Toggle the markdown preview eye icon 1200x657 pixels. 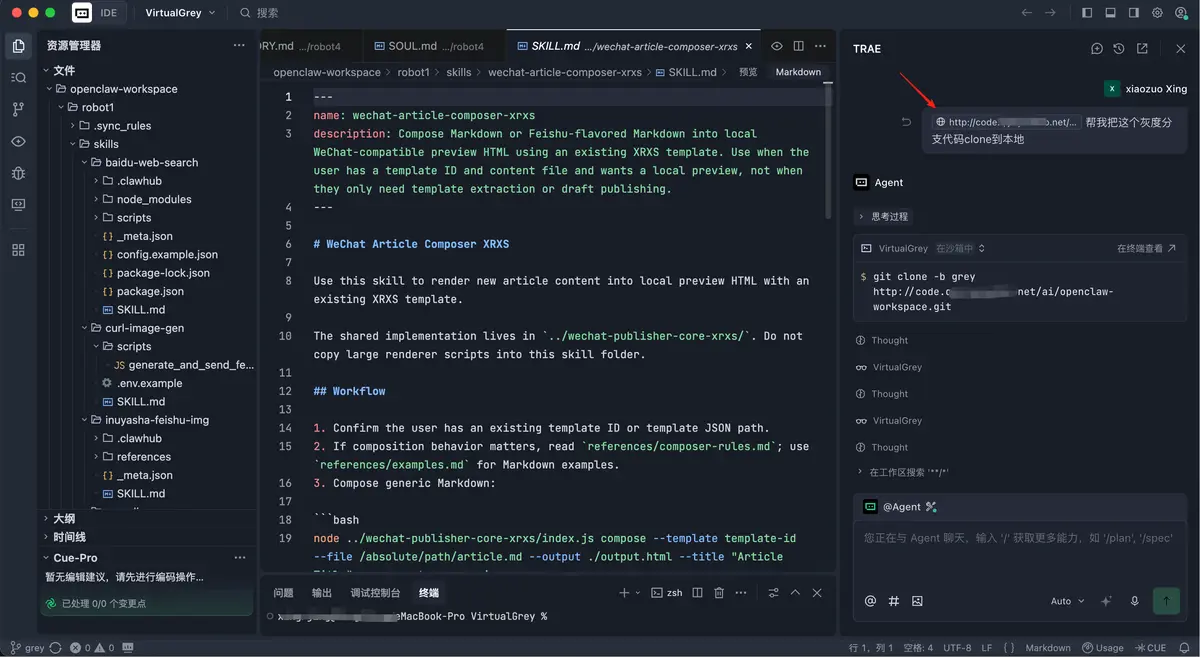776,46
